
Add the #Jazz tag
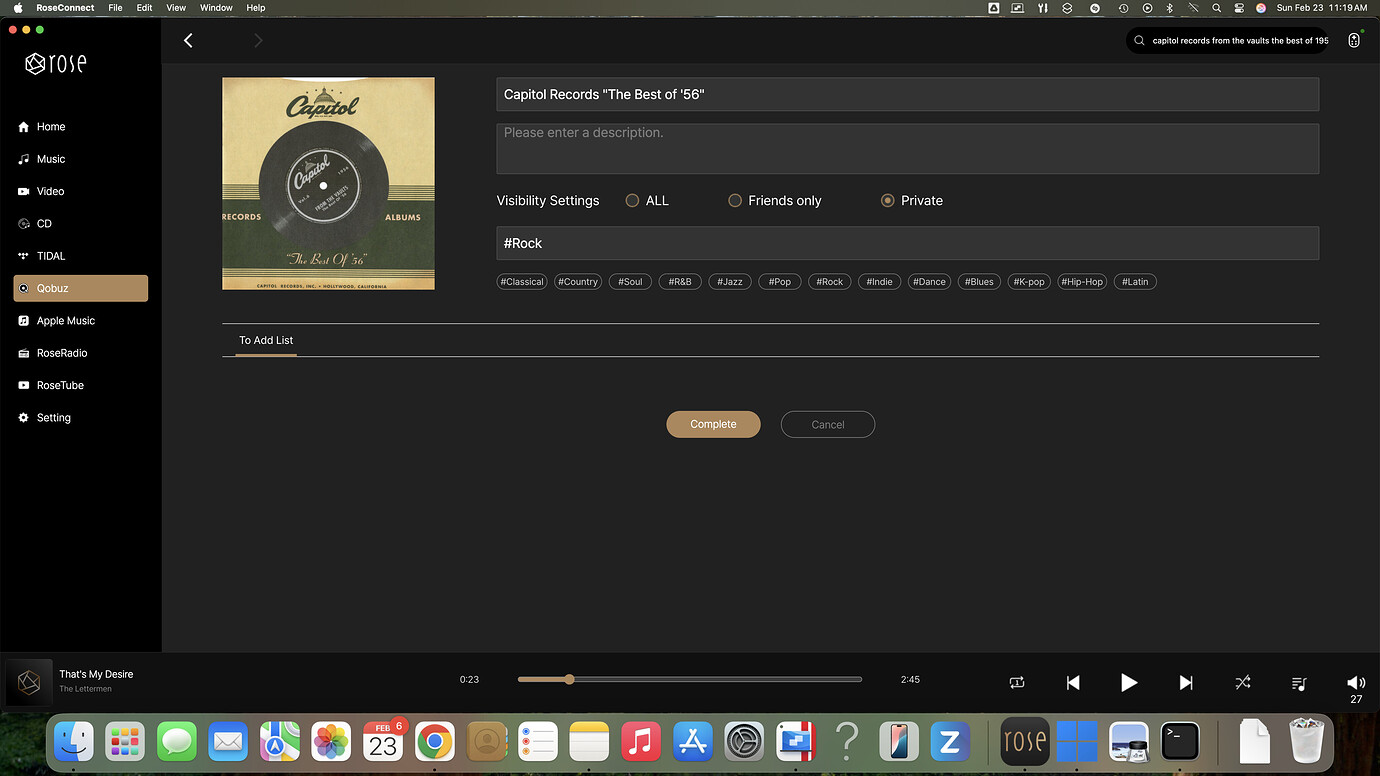point(731,282)
